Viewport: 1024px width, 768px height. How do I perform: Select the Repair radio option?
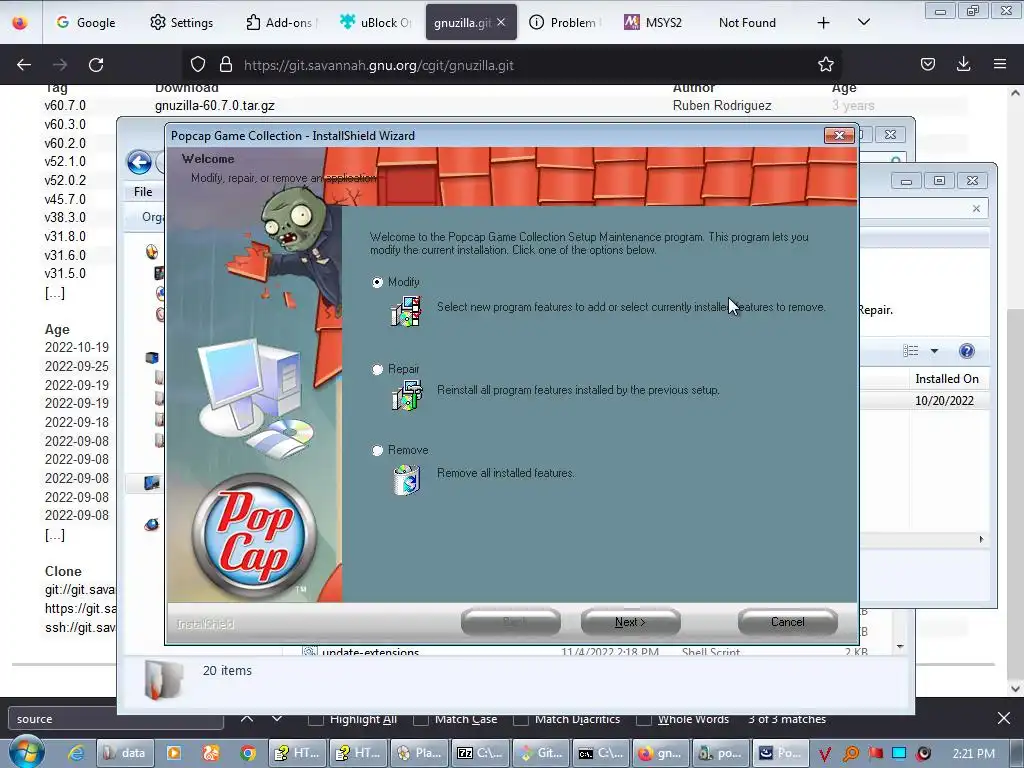tap(377, 370)
